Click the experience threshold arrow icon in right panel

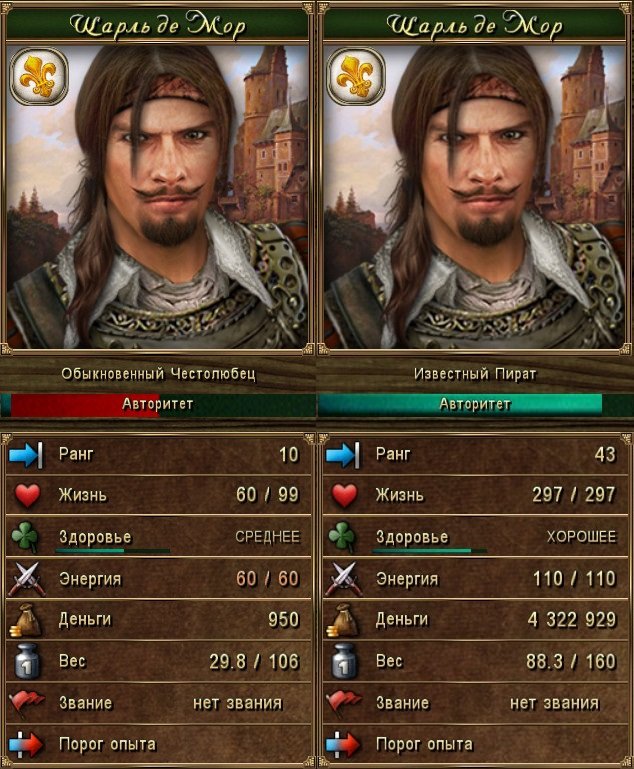(x=343, y=744)
